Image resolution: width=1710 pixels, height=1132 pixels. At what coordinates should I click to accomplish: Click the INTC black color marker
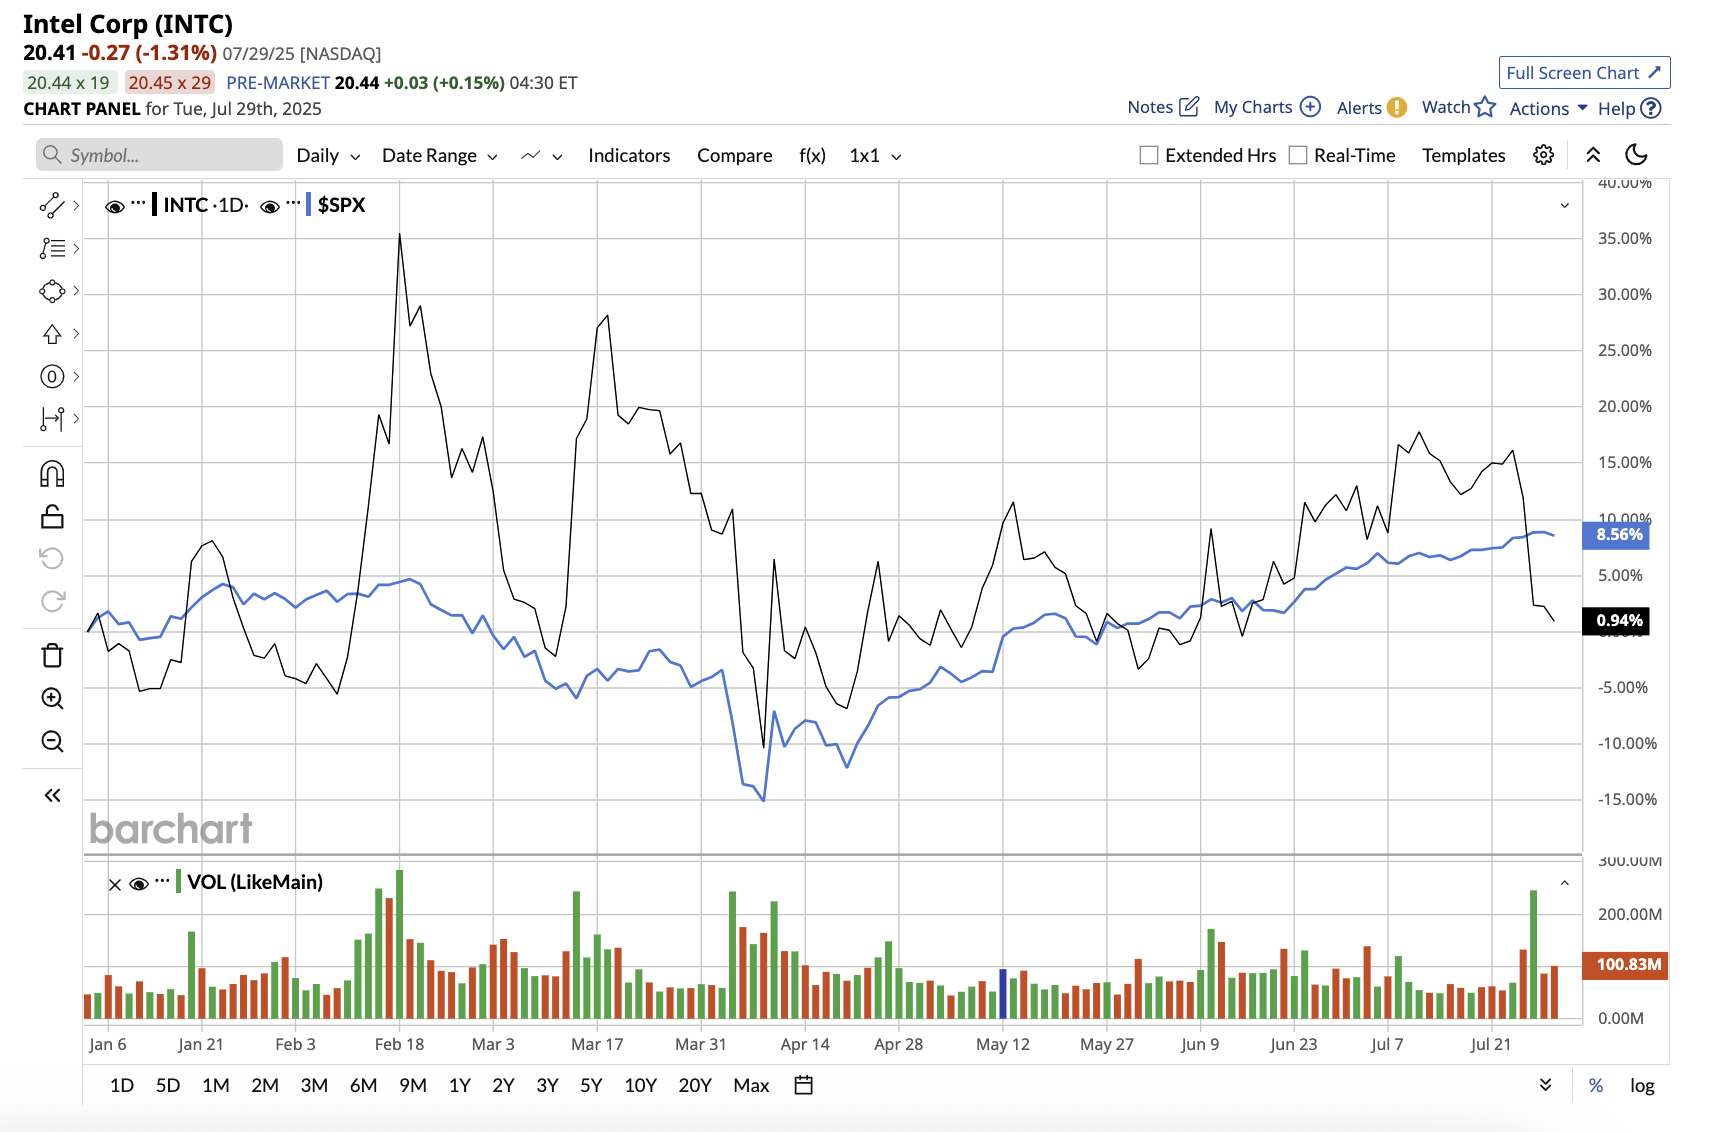pos(154,205)
